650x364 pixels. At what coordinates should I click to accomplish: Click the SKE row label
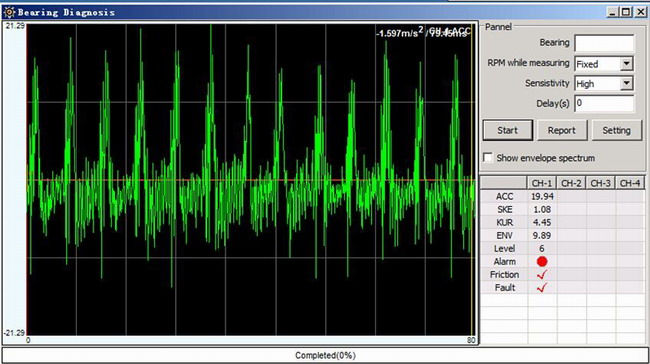[x=504, y=209]
